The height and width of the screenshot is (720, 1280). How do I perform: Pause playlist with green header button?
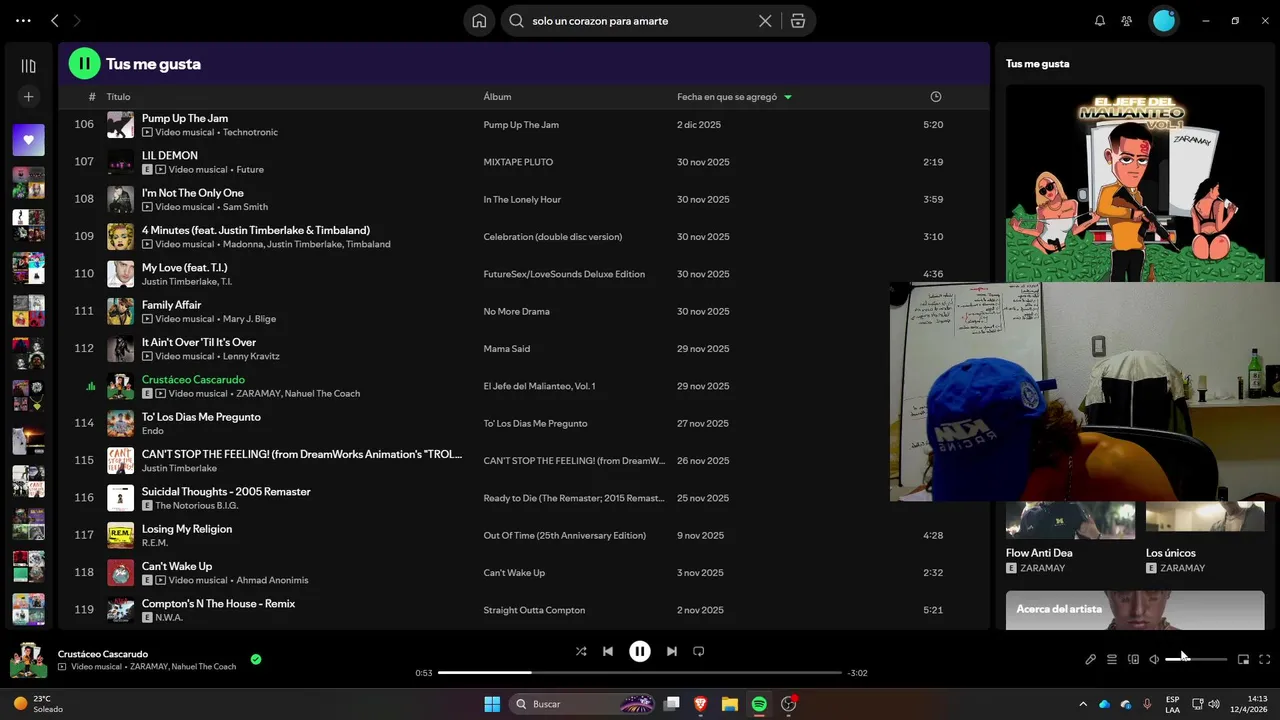[x=84, y=63]
